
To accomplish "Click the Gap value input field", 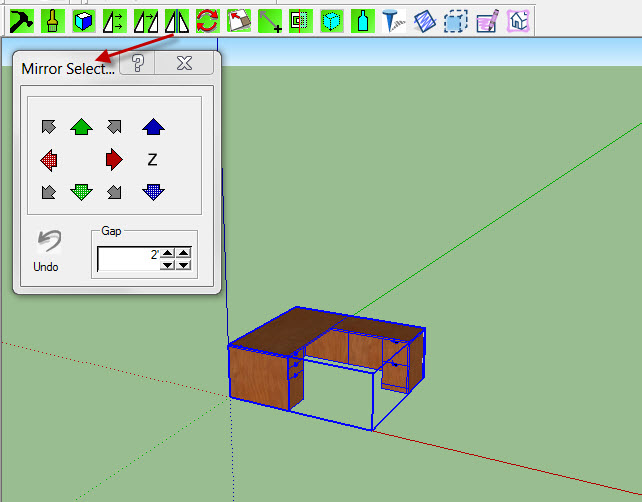I will (x=128, y=259).
